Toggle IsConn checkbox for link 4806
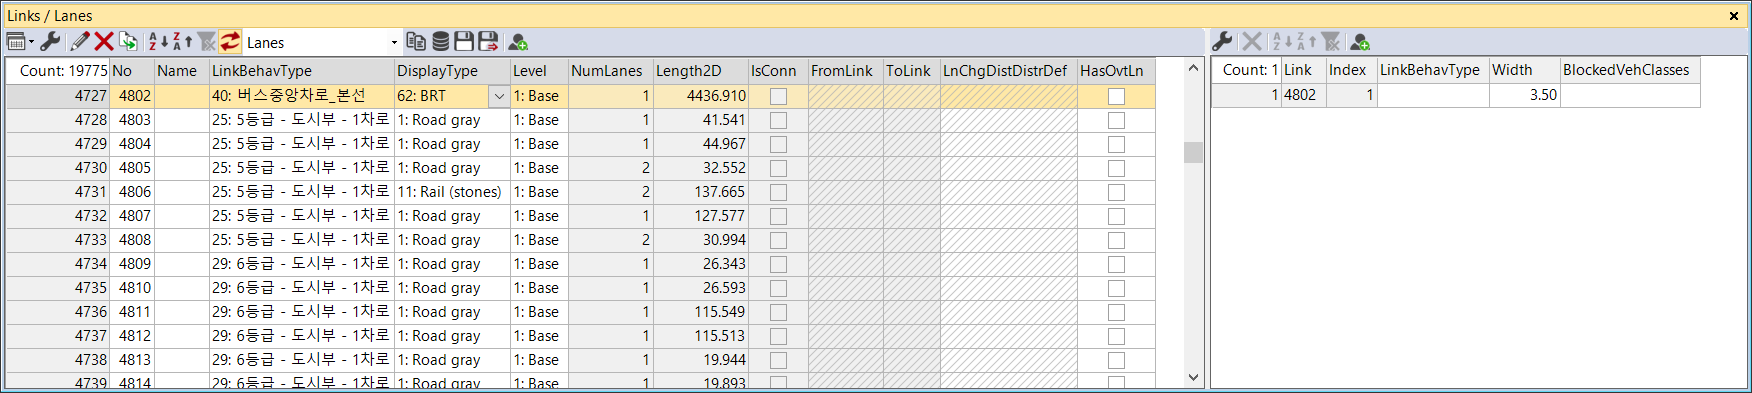 pyautogui.click(x=778, y=192)
